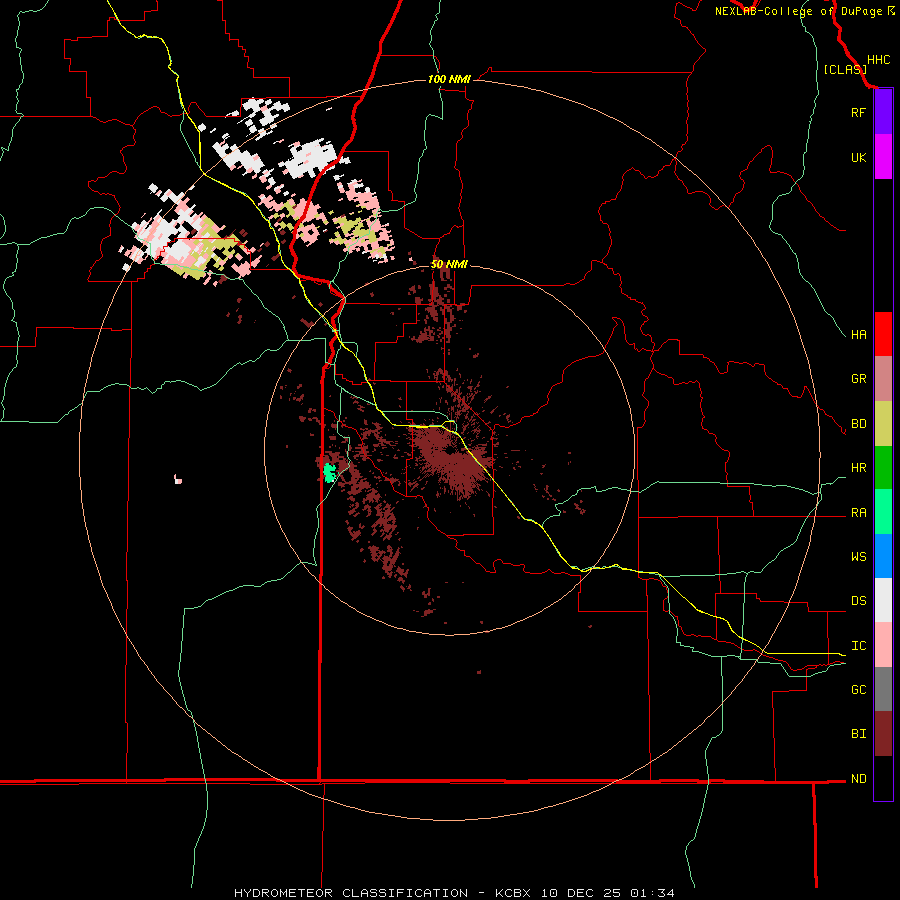Click the WS legend label
900x900 pixels.
pos(858,557)
